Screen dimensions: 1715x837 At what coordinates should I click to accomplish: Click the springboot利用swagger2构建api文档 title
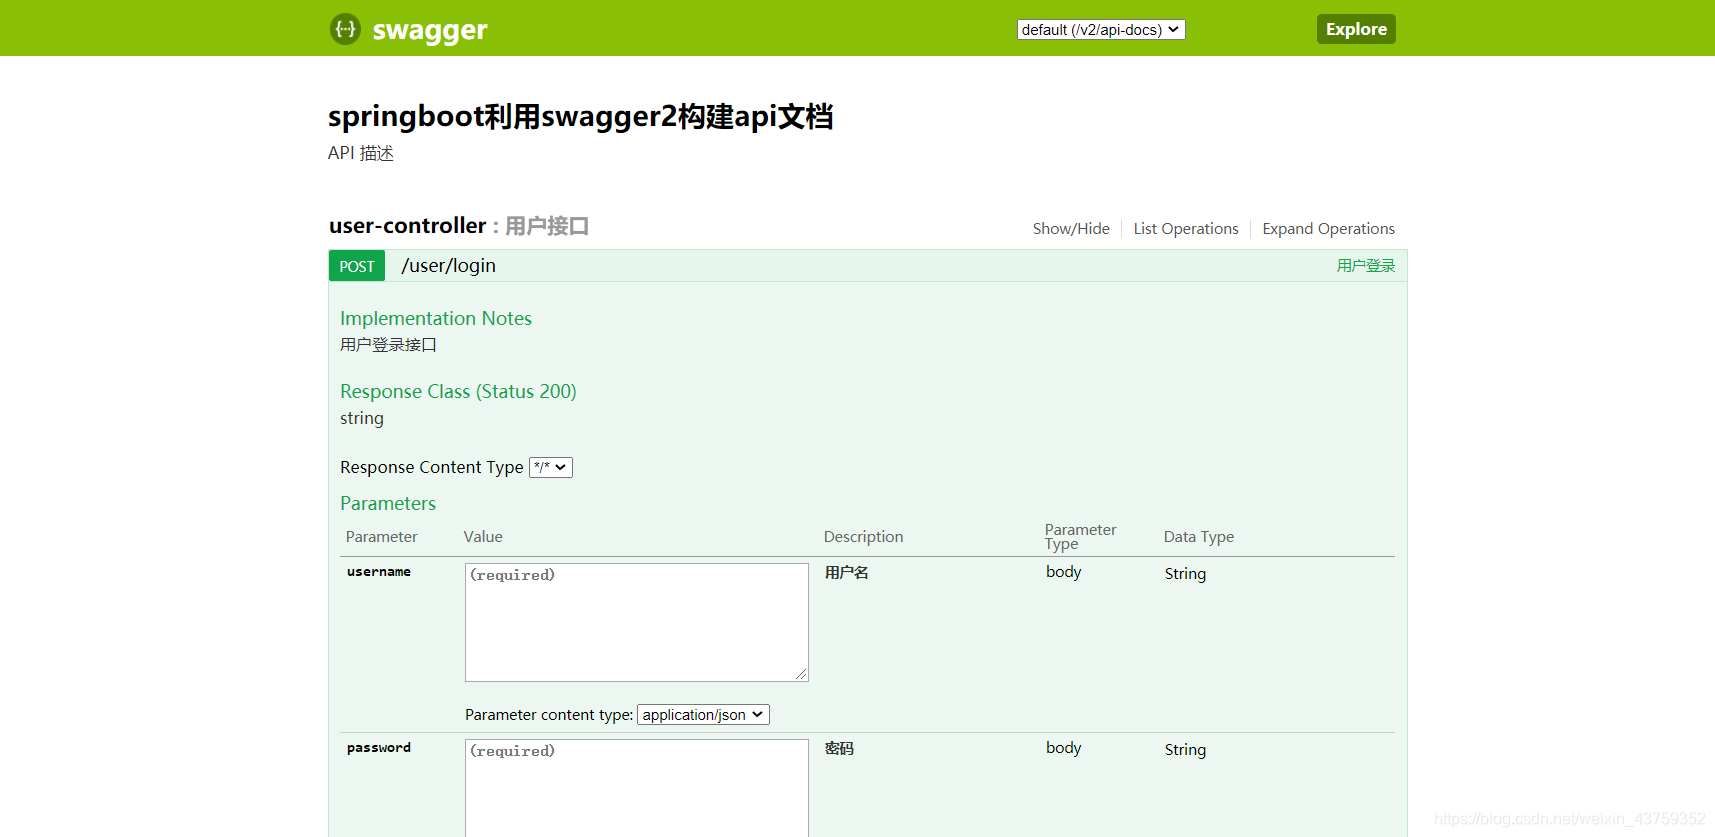coord(581,117)
